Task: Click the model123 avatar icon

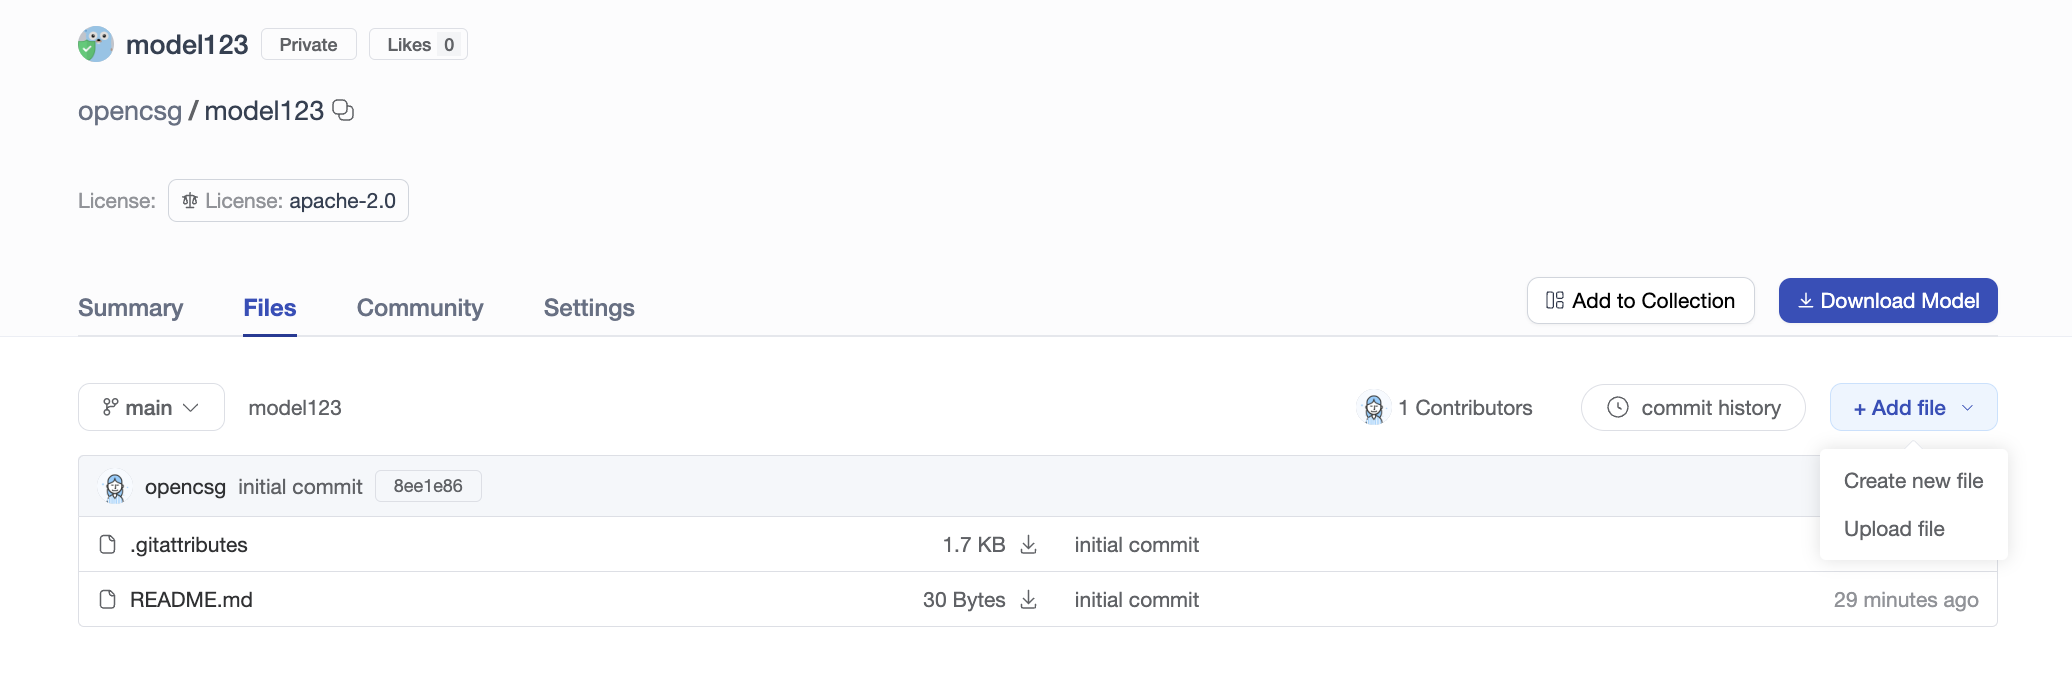Action: [x=96, y=44]
